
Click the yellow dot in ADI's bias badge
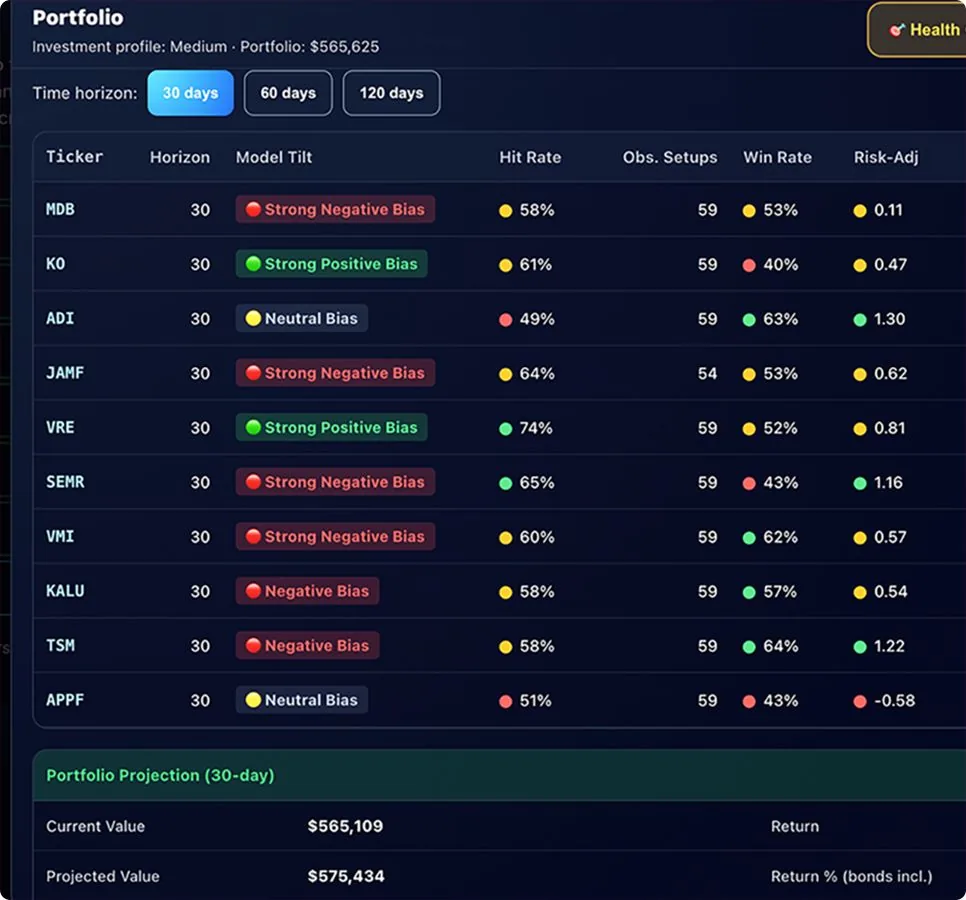[x=253, y=318]
